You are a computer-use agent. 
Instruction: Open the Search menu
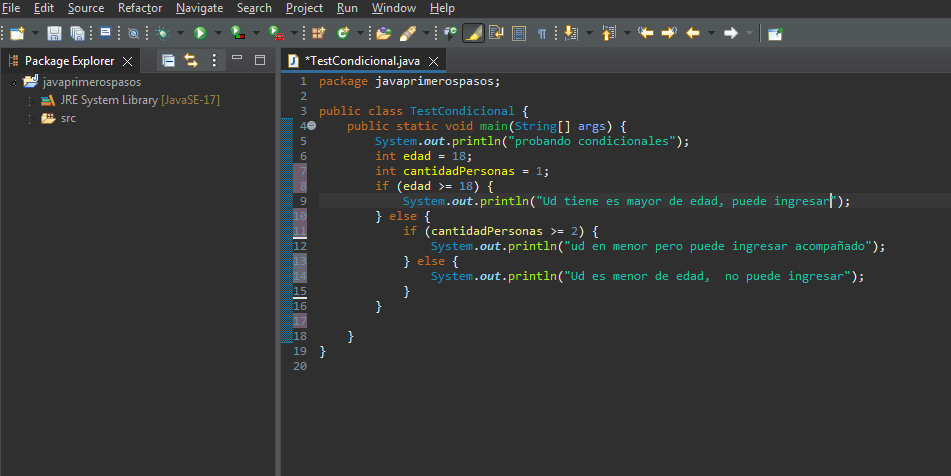254,8
